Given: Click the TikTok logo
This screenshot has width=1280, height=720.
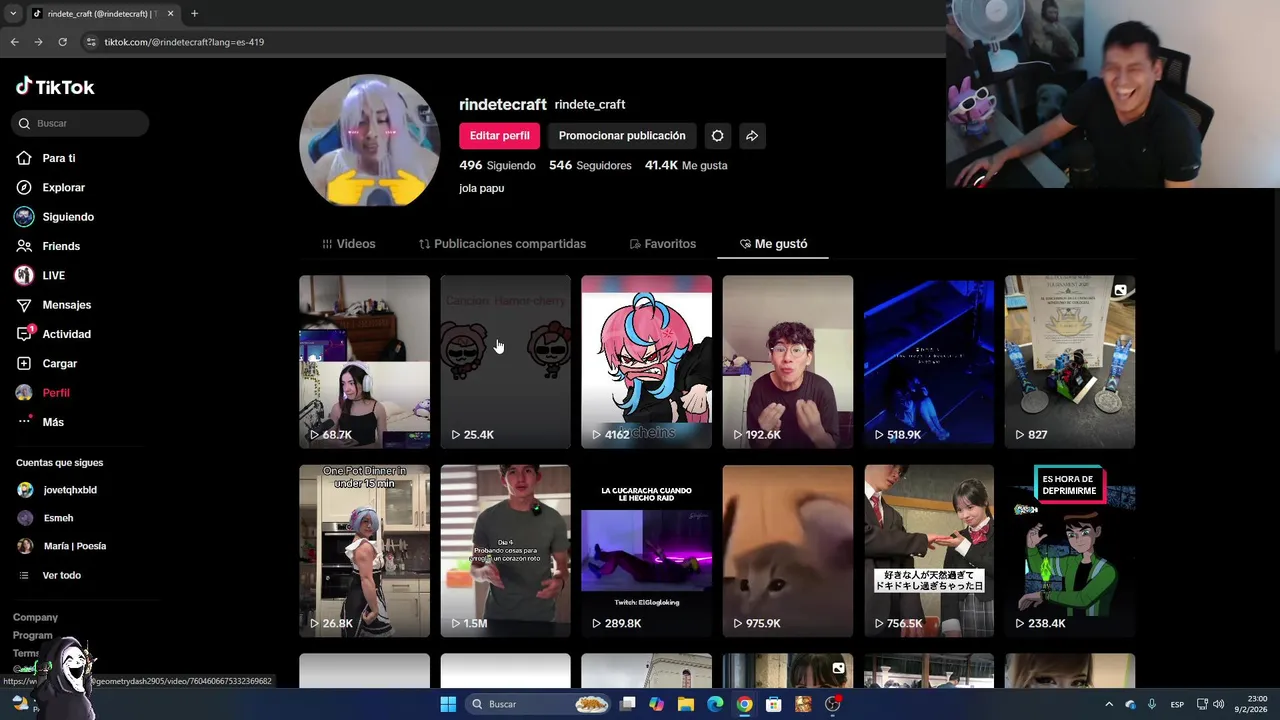Looking at the screenshot, I should tap(55, 87).
